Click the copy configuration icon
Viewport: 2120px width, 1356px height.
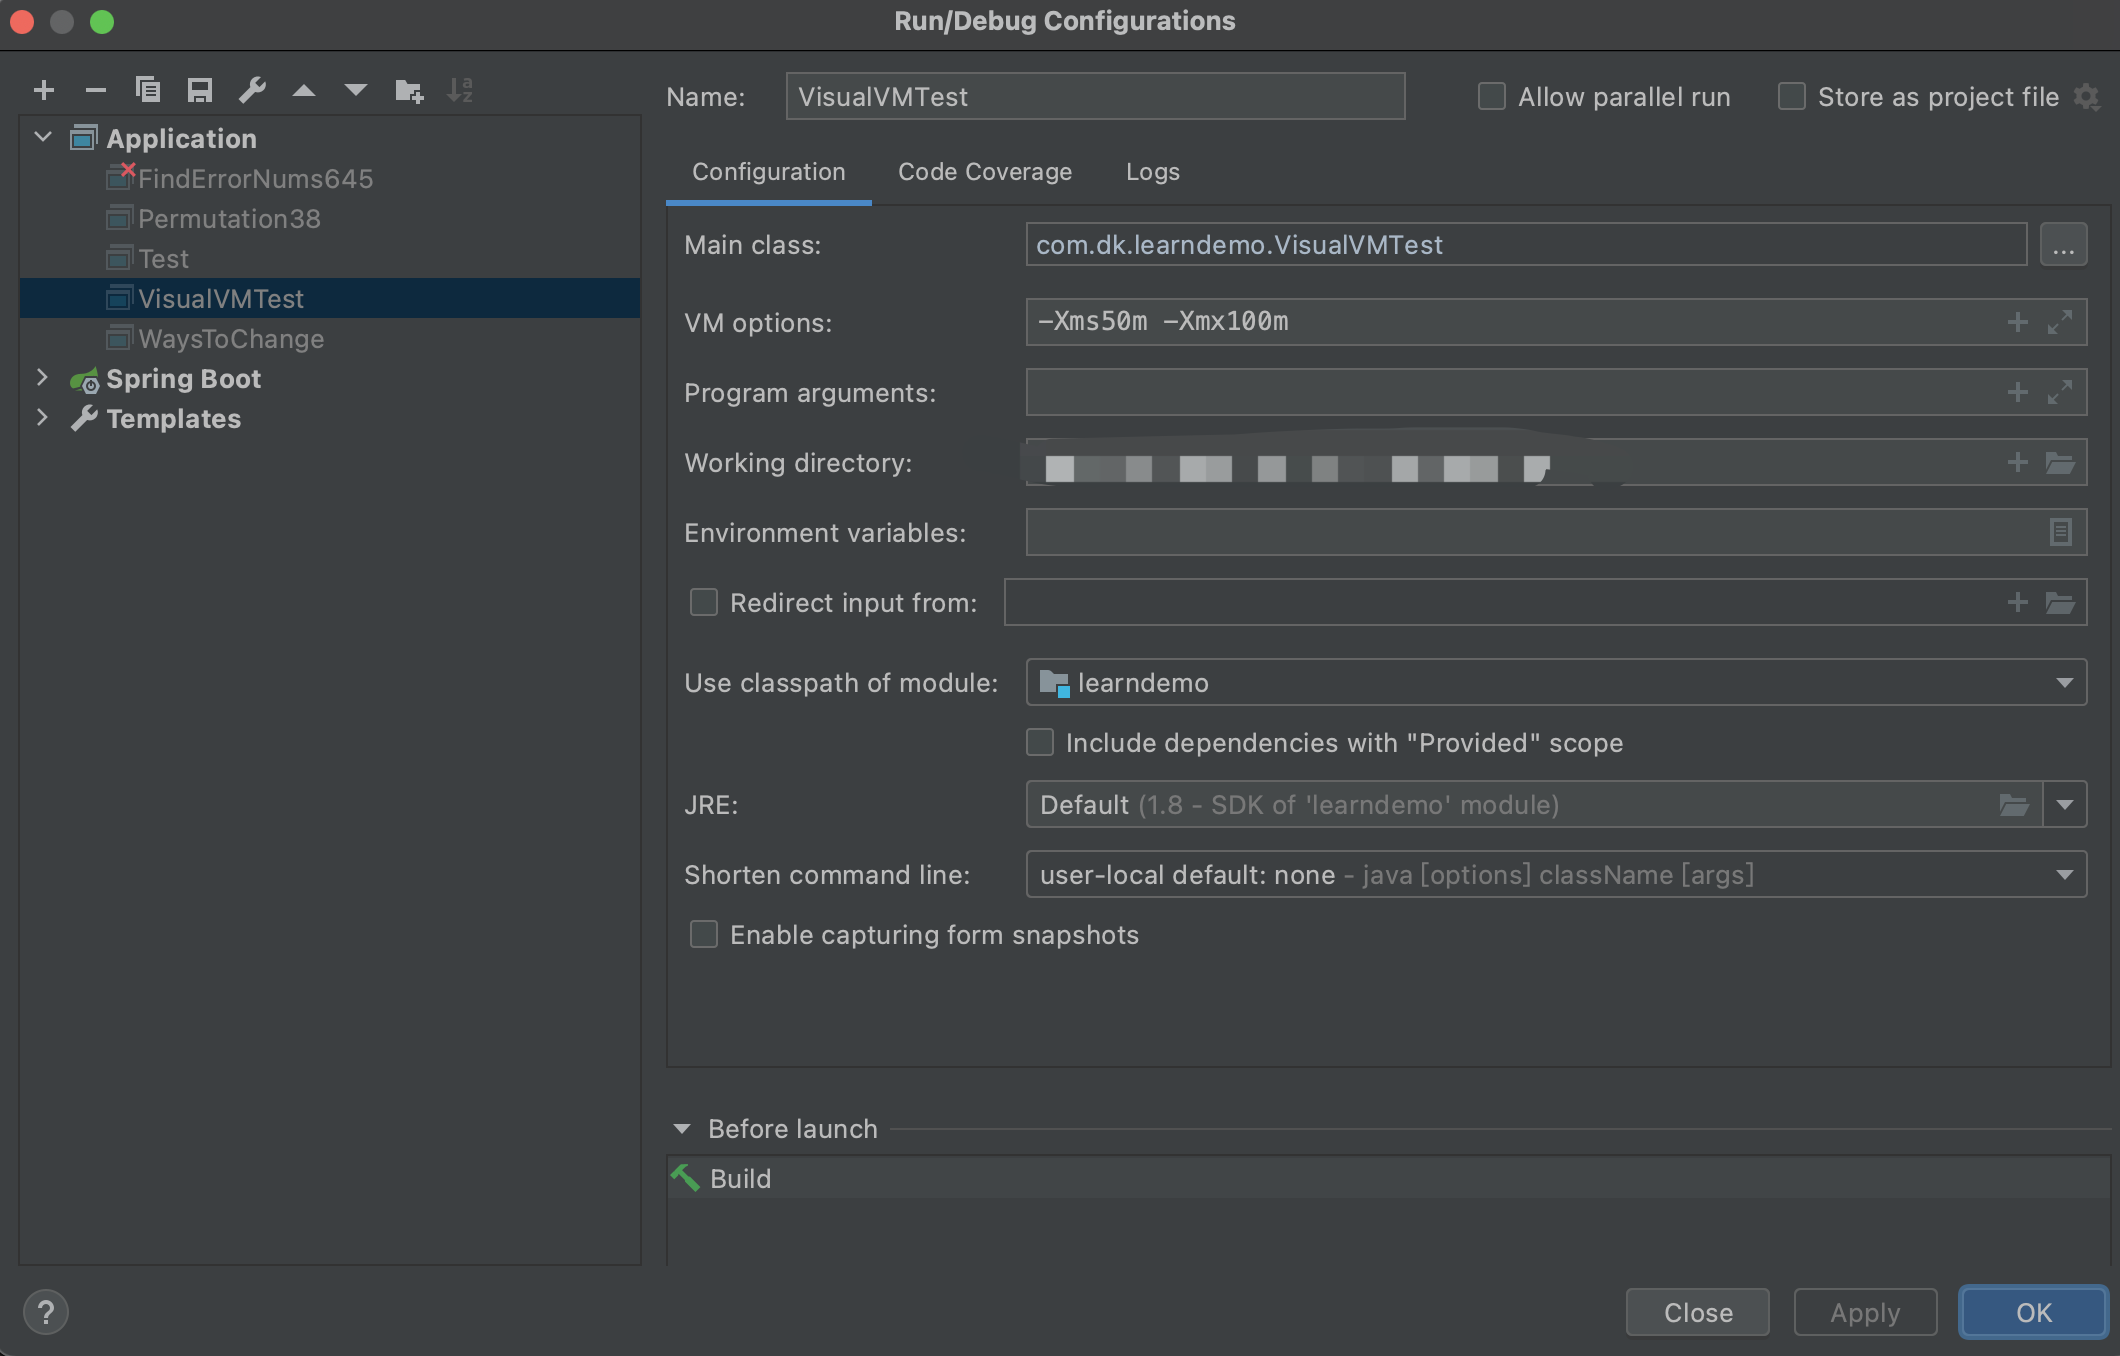148,91
